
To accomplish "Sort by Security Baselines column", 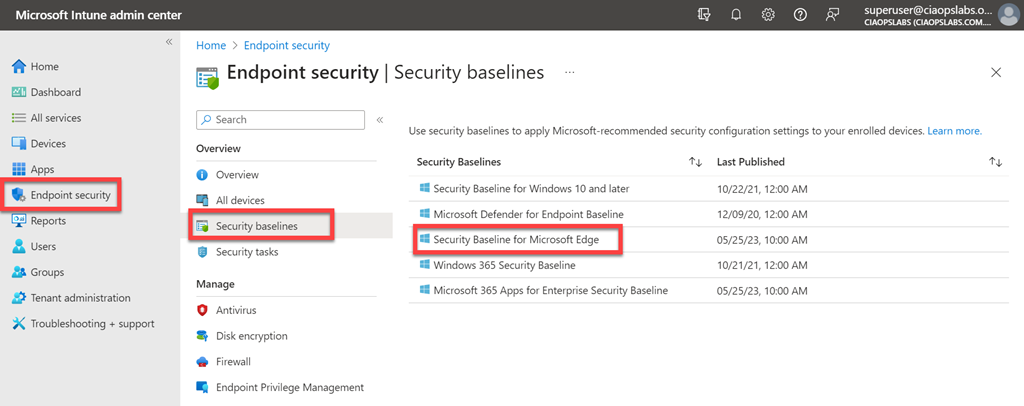I will (695, 162).
